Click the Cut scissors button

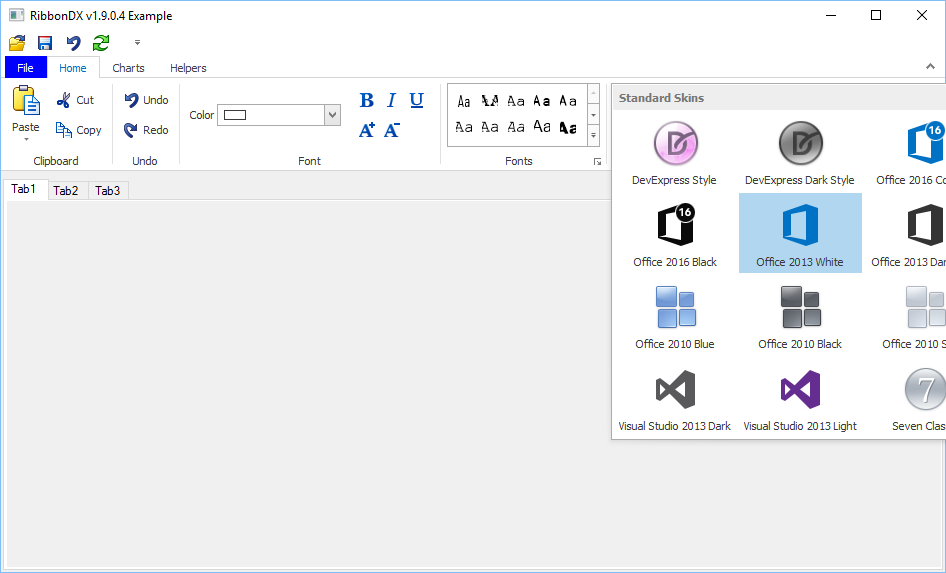(x=75, y=100)
